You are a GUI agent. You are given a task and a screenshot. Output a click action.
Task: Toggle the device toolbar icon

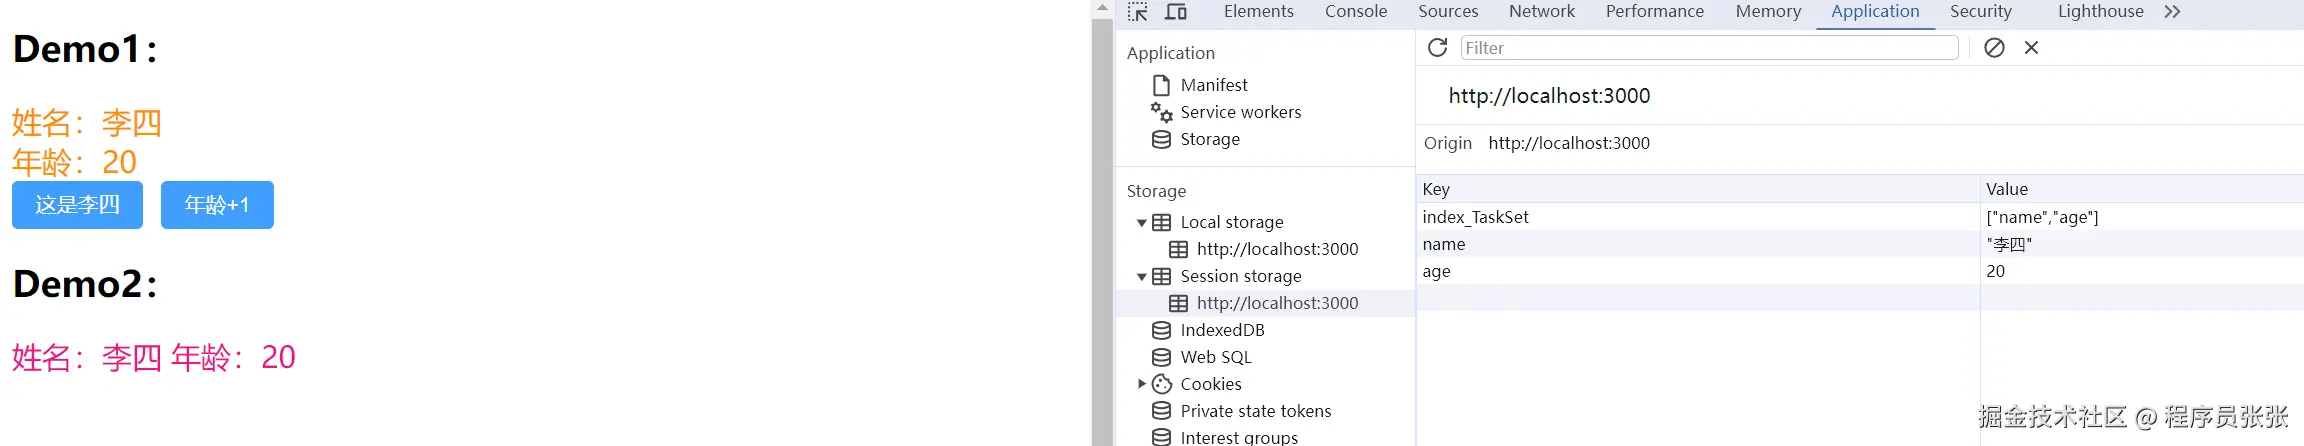tap(1176, 12)
